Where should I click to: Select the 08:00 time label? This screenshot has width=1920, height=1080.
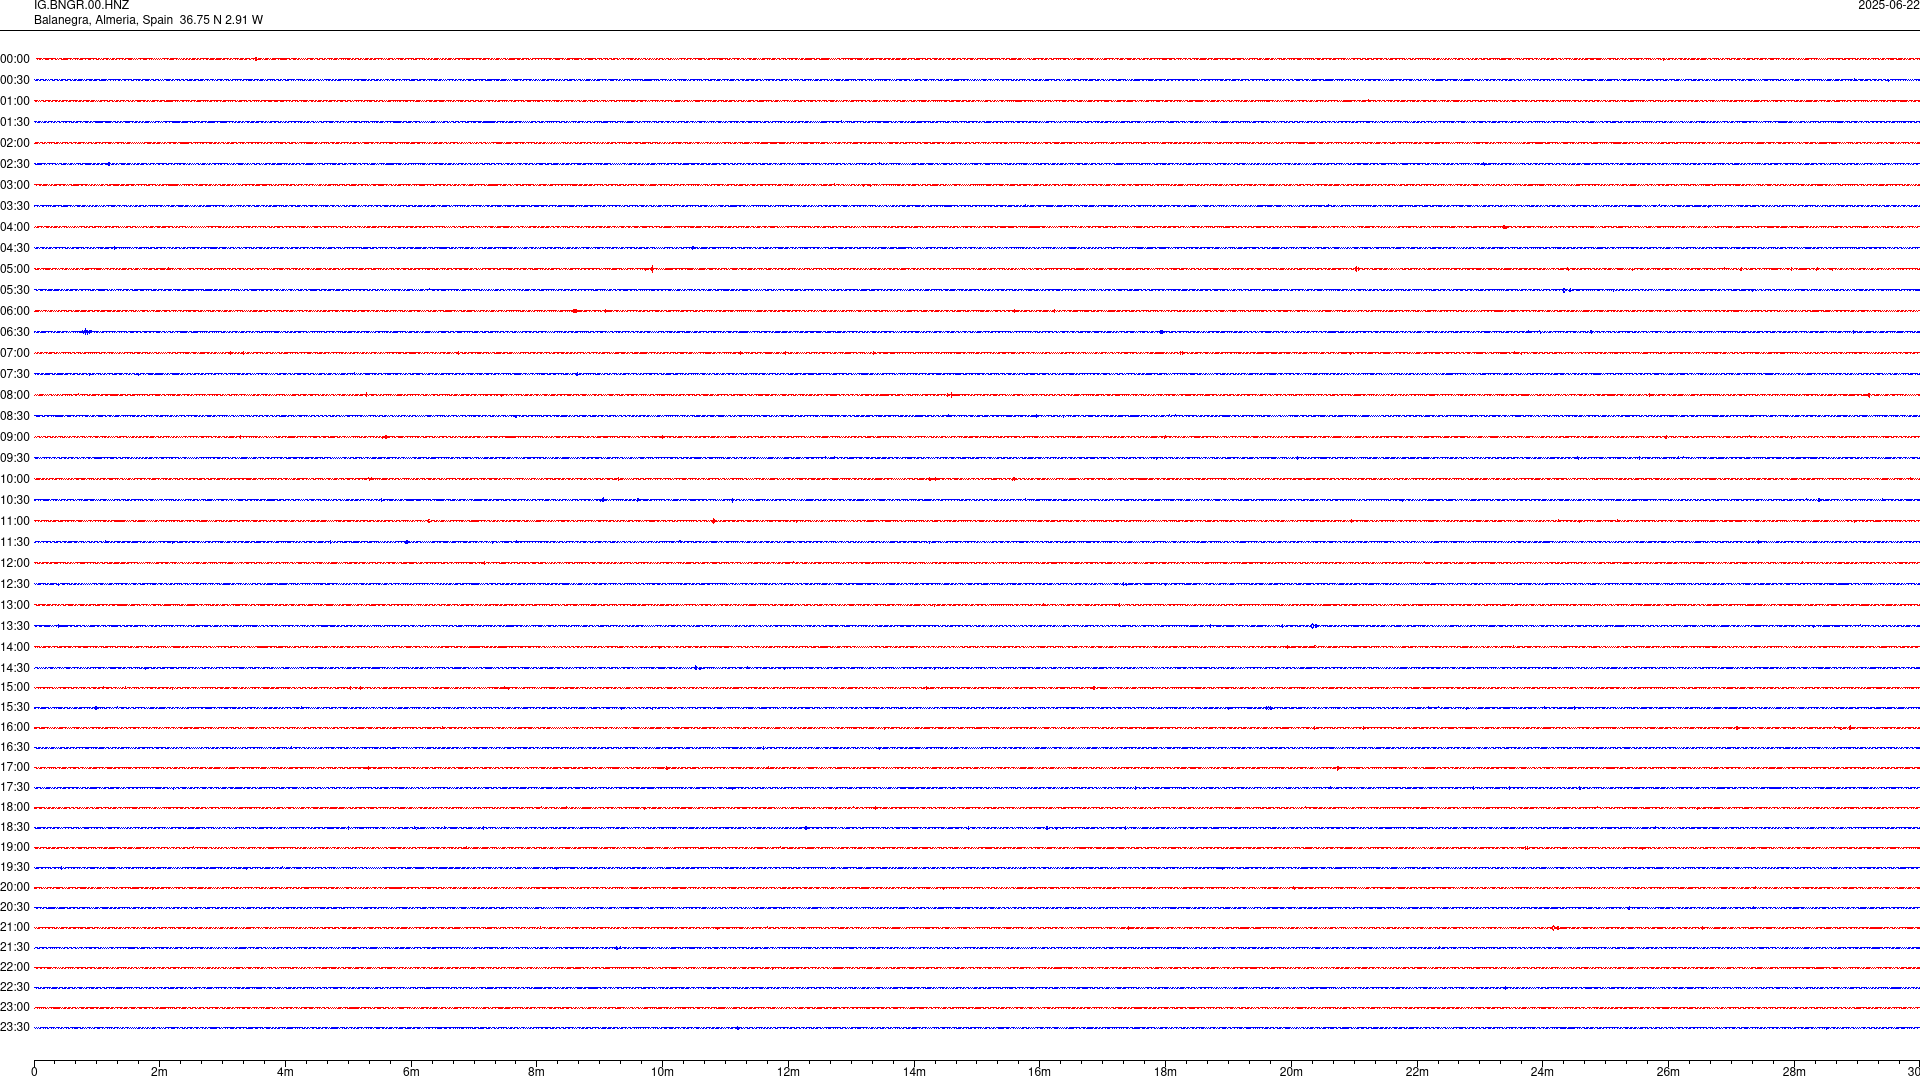(15, 395)
